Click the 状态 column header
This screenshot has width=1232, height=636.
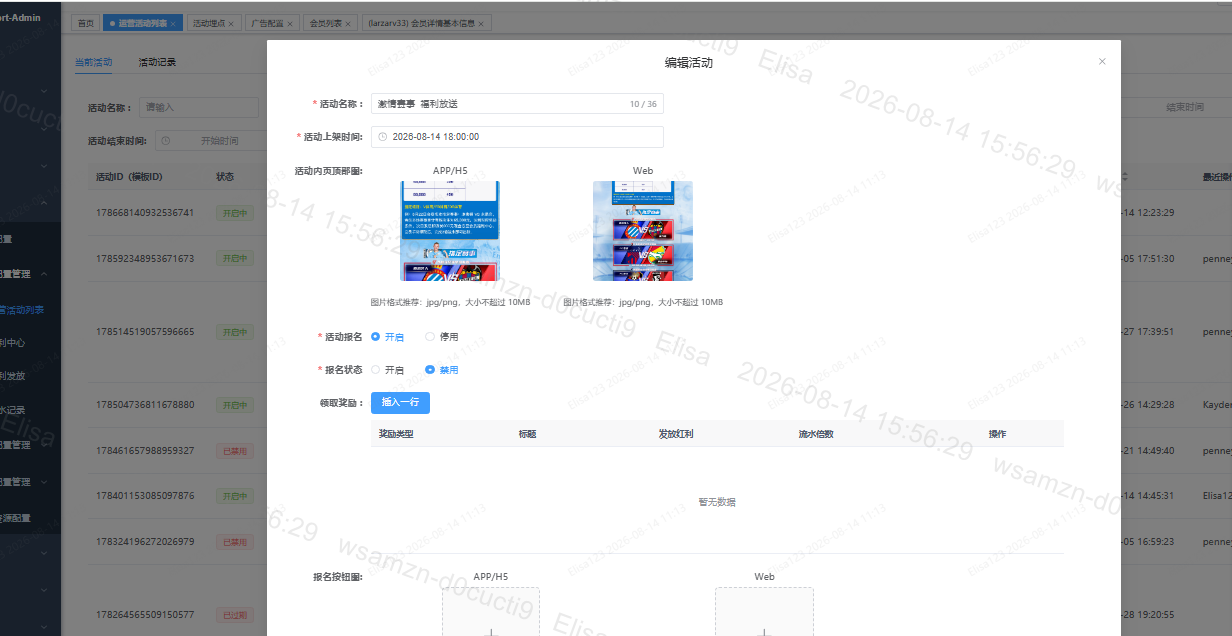[225, 177]
